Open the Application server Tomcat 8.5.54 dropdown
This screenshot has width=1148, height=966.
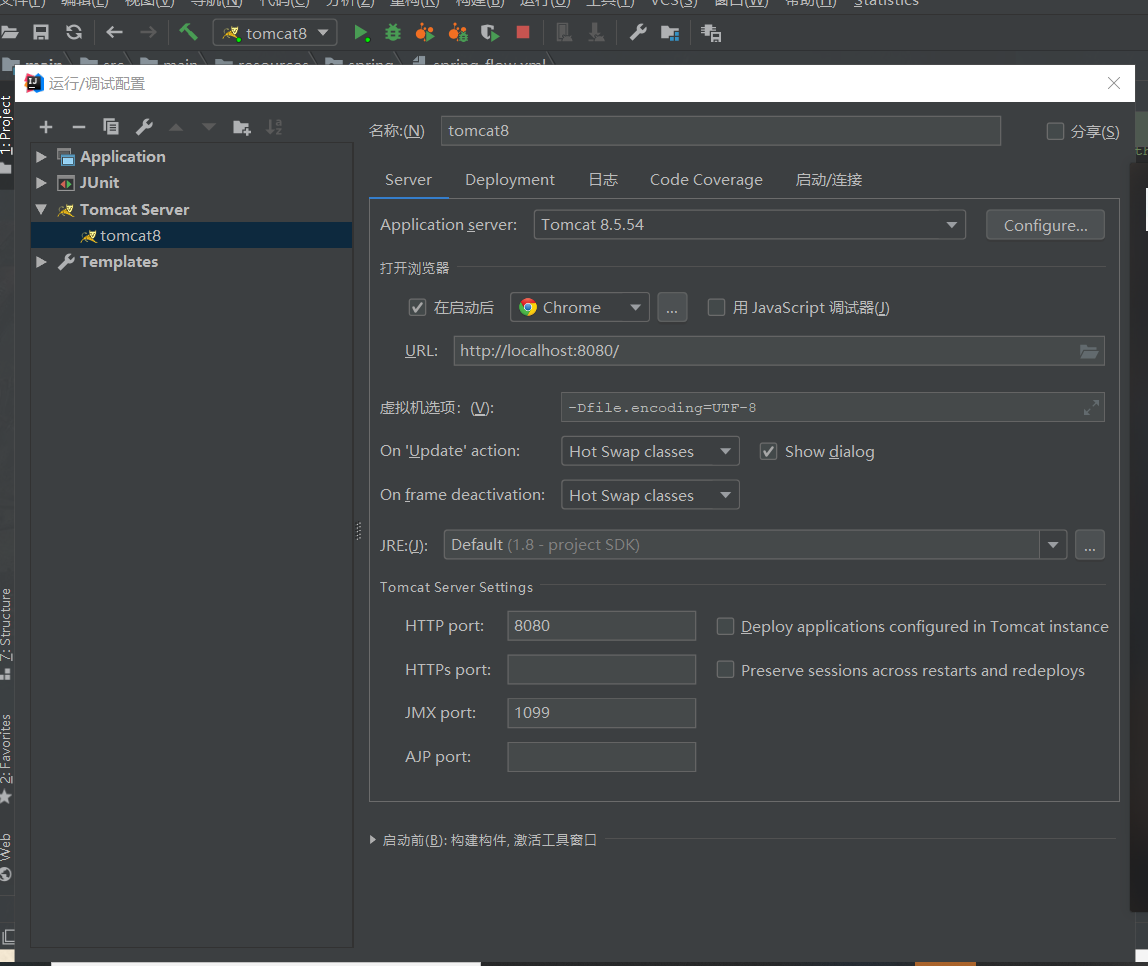pos(750,225)
